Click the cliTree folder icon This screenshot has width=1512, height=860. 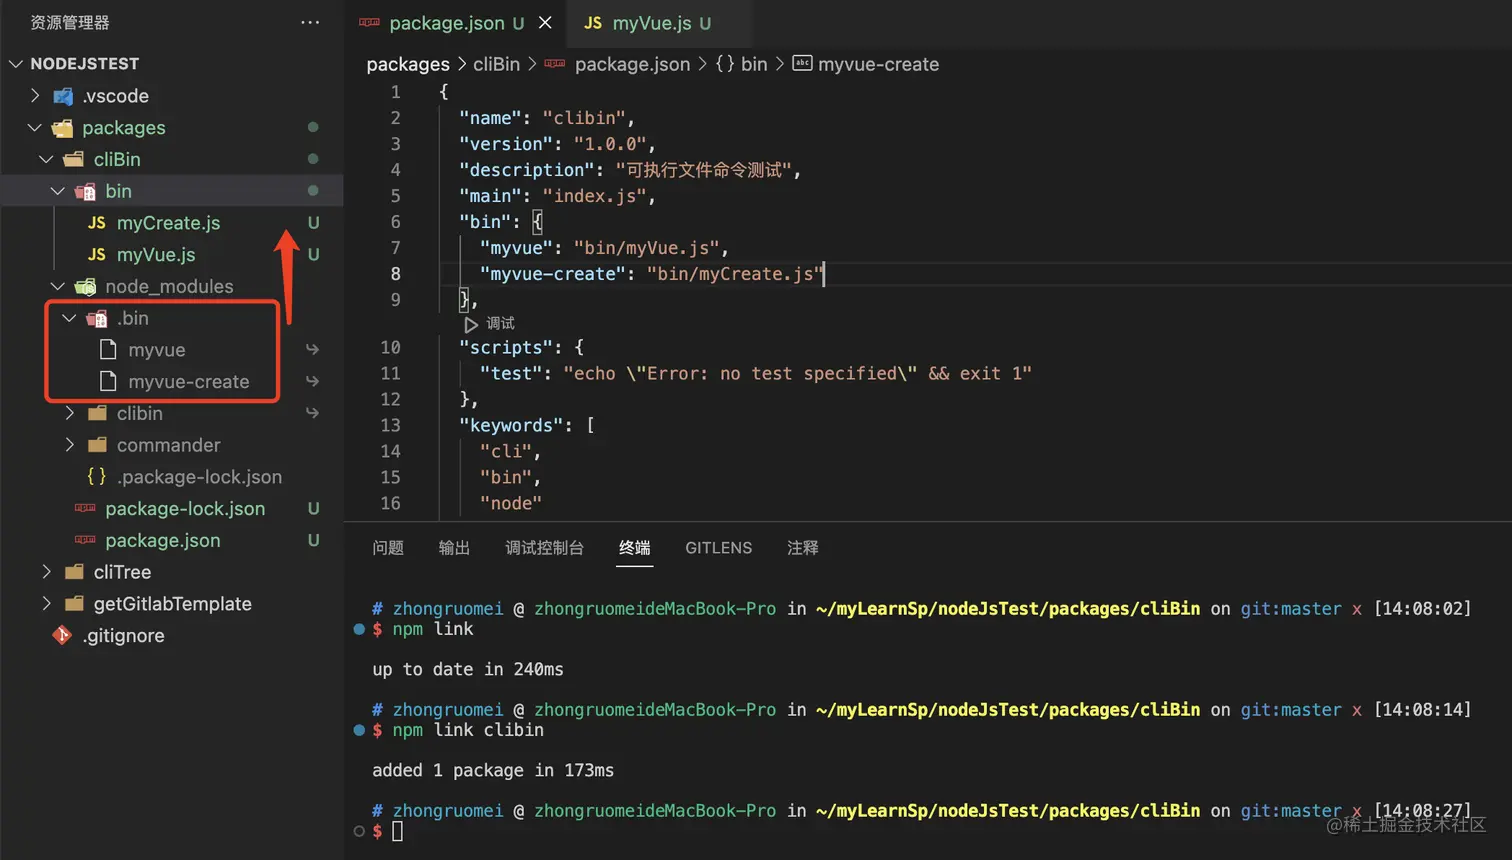point(74,572)
